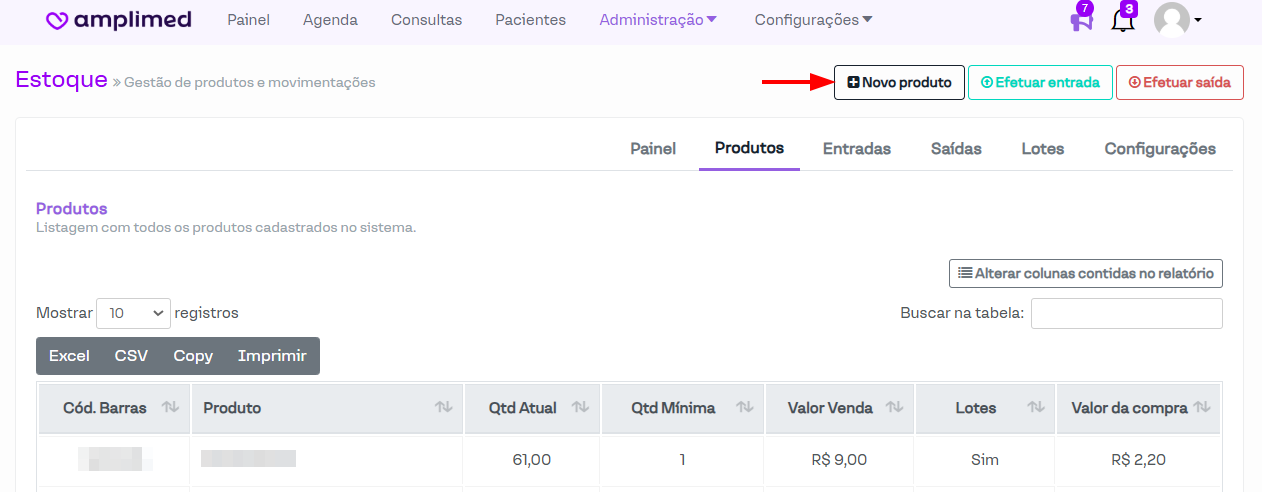Sort by Qtd Mínima column arrows
Image resolution: width=1262 pixels, height=492 pixels.
(x=744, y=408)
